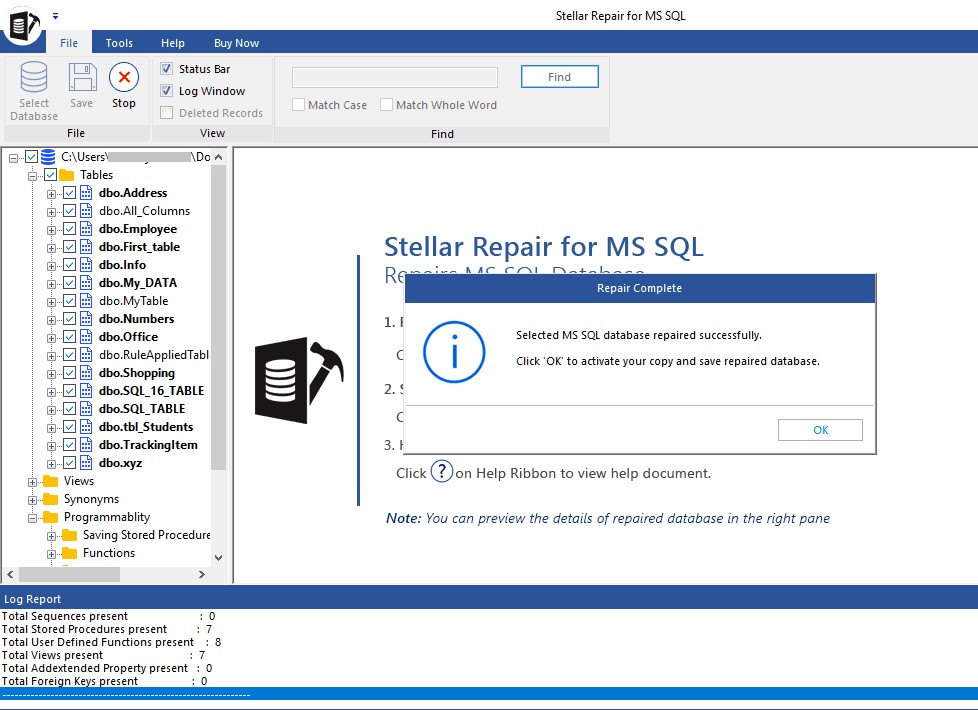
Task: Click the Tables folder icon in the tree
Action: click(x=67, y=175)
